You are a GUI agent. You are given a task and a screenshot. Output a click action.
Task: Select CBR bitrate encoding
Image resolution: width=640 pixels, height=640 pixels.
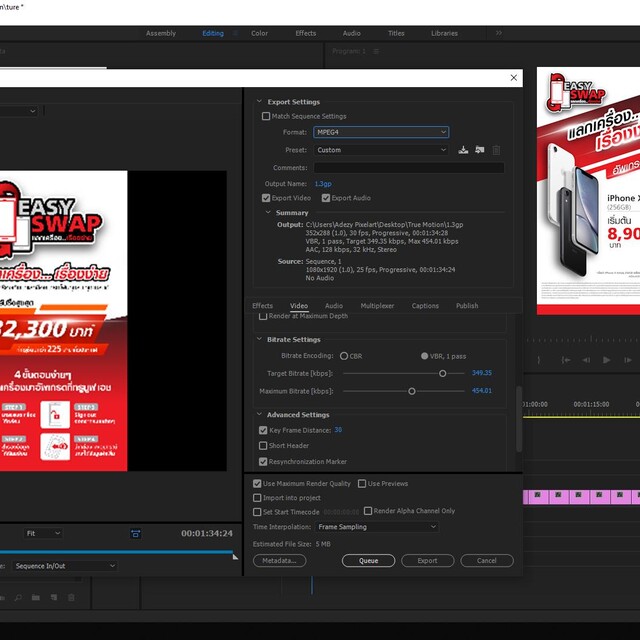point(344,356)
